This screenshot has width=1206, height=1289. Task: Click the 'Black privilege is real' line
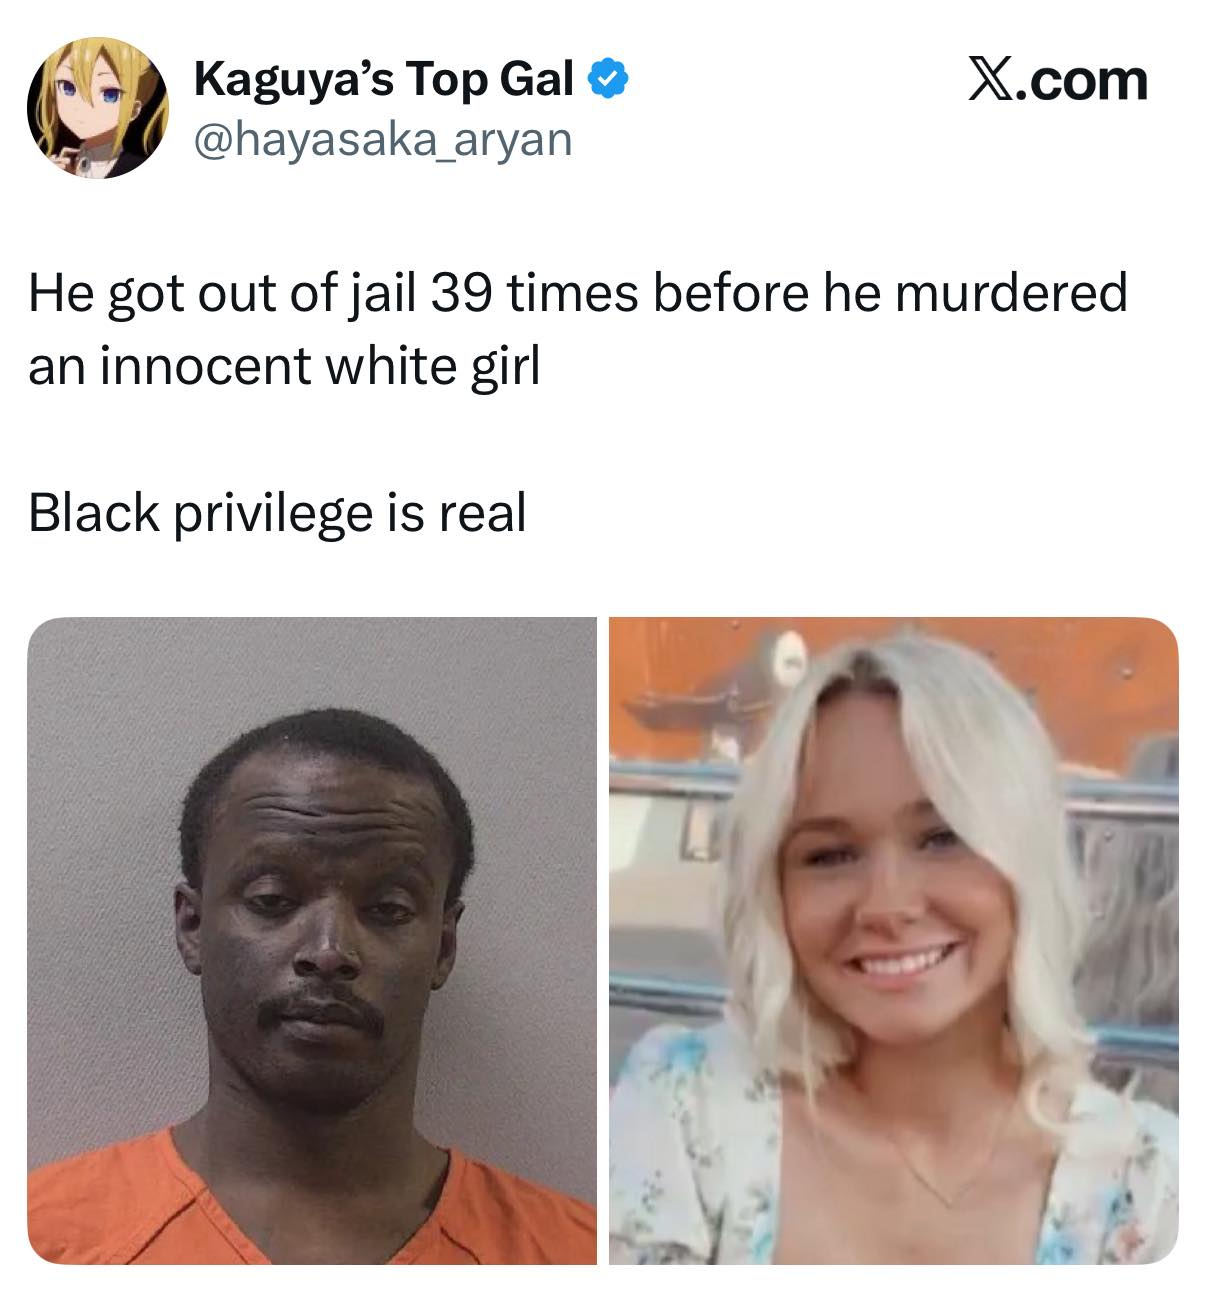tap(277, 513)
